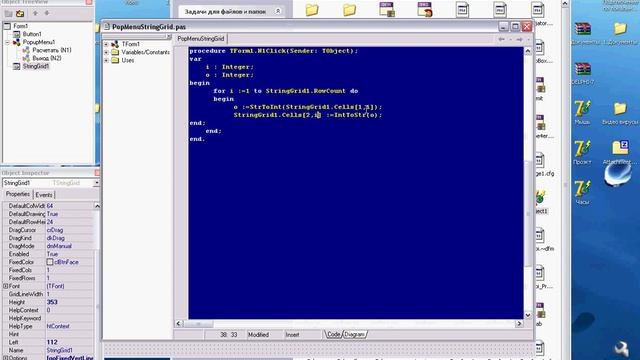Click the Name value StringGrid1
Screen dimensions: 640x360
[60, 350]
